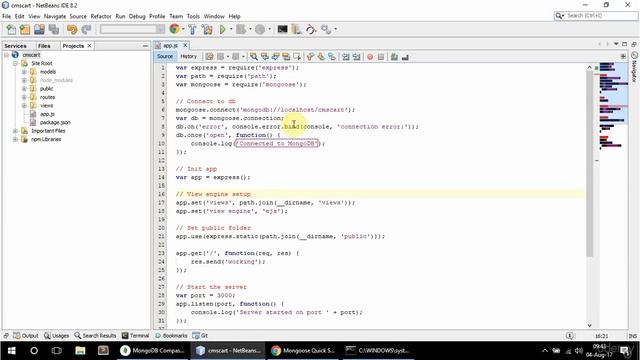Image resolution: width=640 pixels, height=360 pixels.
Task: Open the Bookmarks bottom panel button
Action: pyautogui.click(x=171, y=336)
